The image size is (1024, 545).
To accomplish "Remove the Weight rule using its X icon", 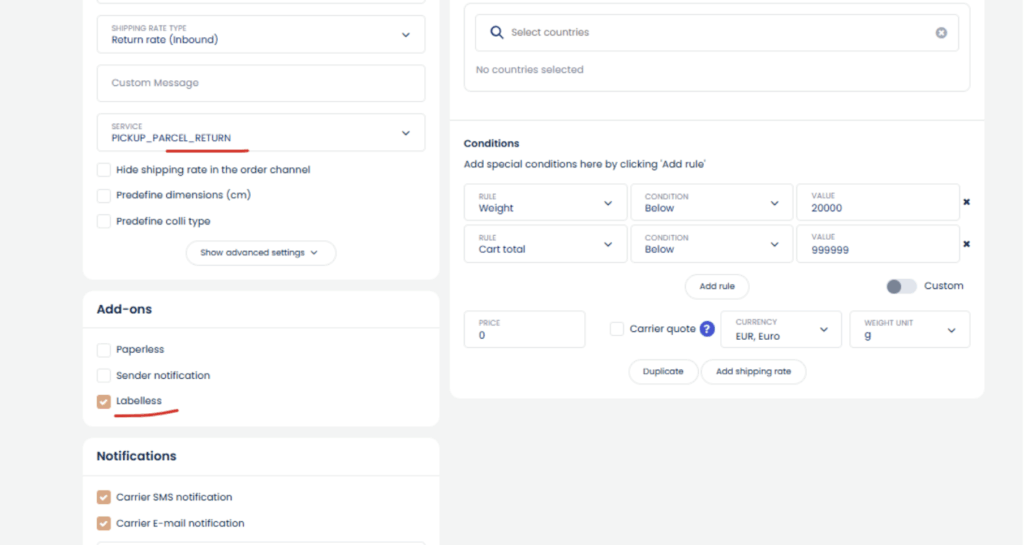I will pyautogui.click(x=966, y=202).
